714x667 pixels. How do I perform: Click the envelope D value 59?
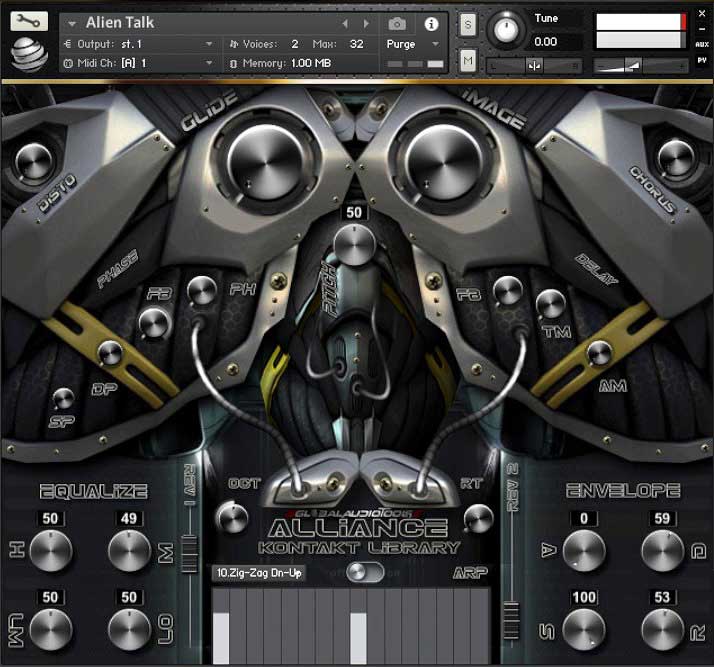click(x=662, y=519)
